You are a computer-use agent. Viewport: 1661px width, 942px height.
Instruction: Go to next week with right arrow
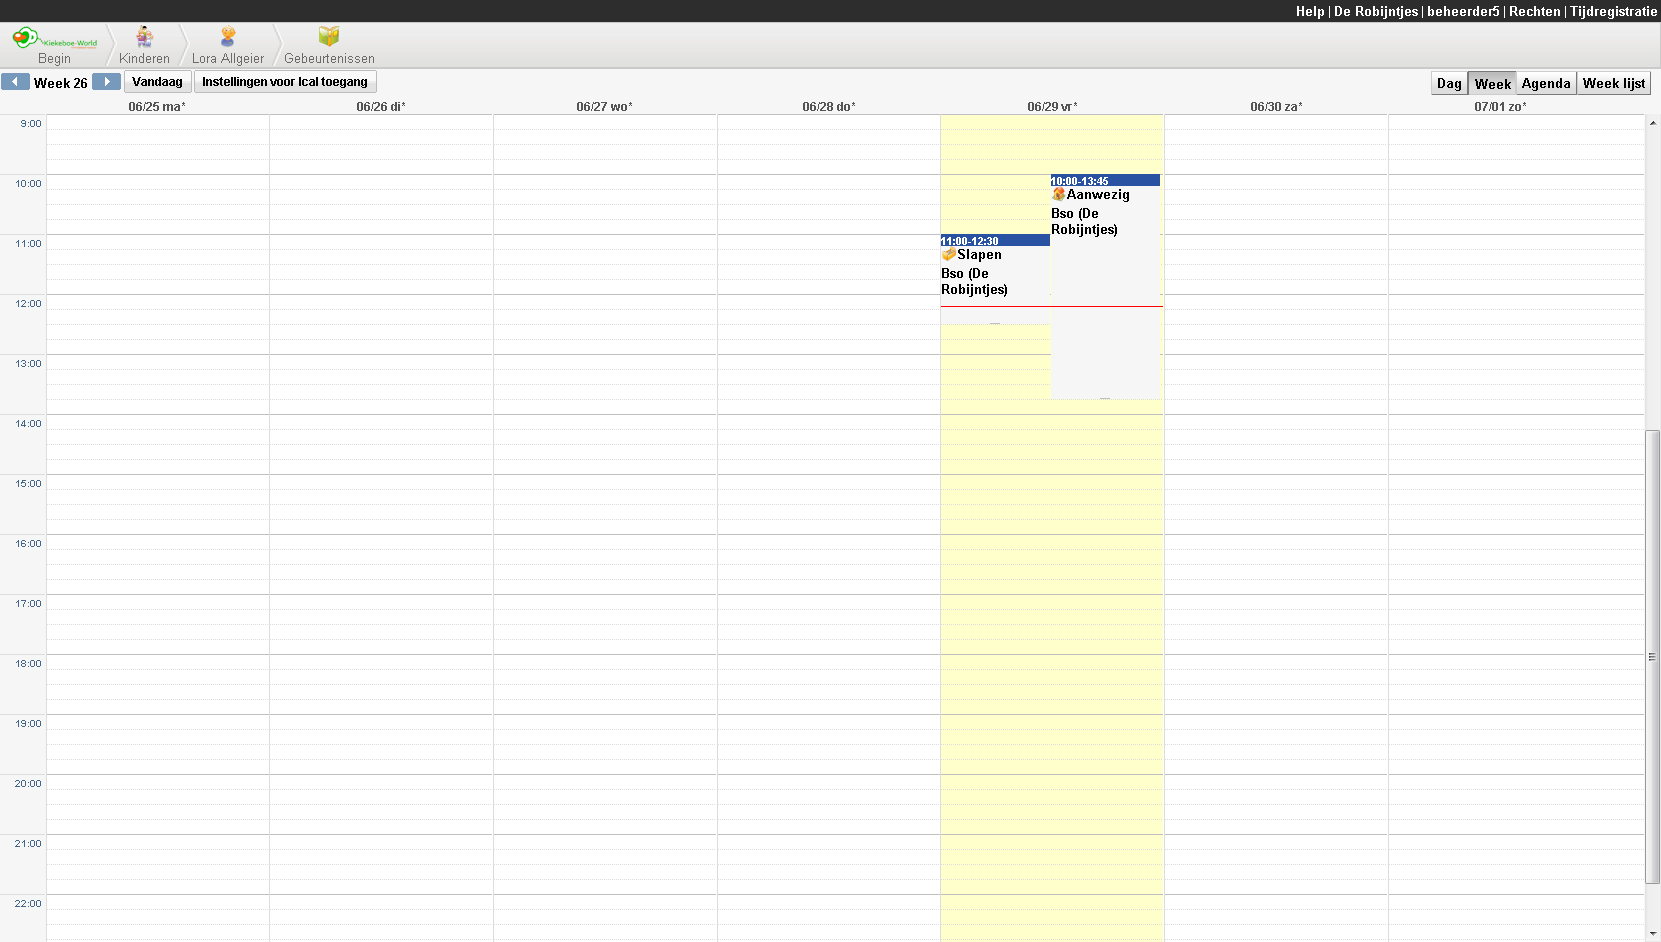click(x=106, y=82)
